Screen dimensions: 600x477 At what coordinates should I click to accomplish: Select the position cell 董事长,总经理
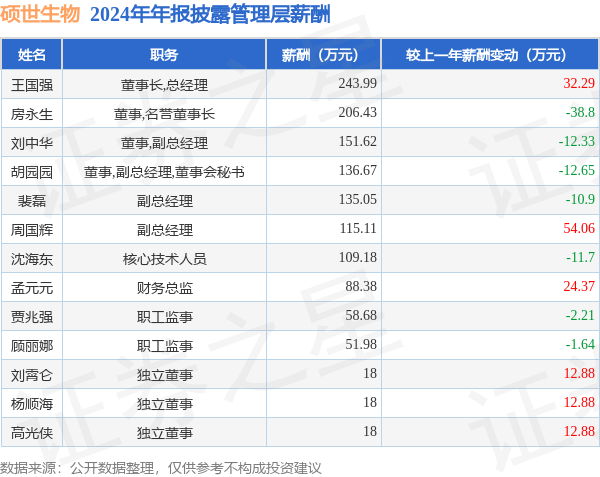(164, 85)
